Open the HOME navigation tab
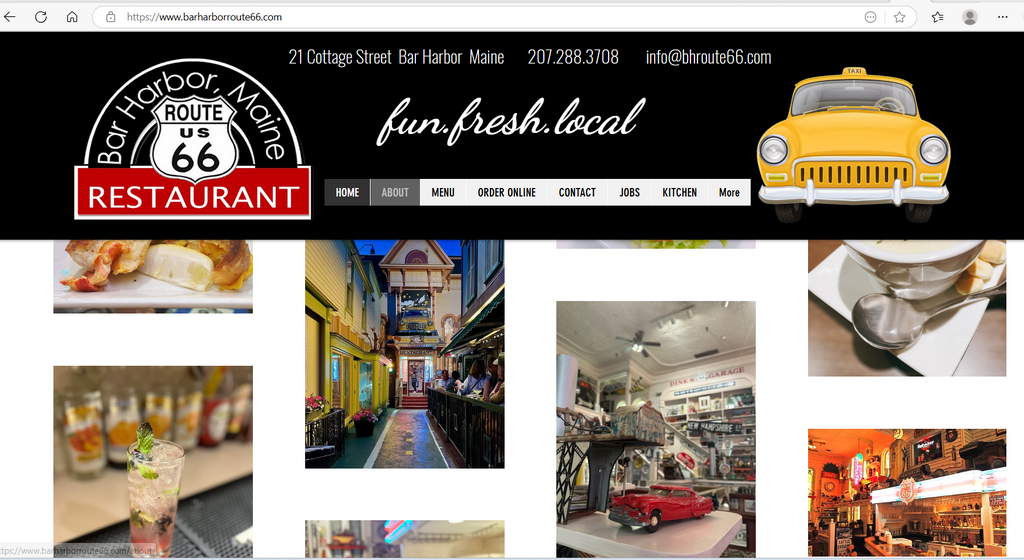 tap(347, 192)
